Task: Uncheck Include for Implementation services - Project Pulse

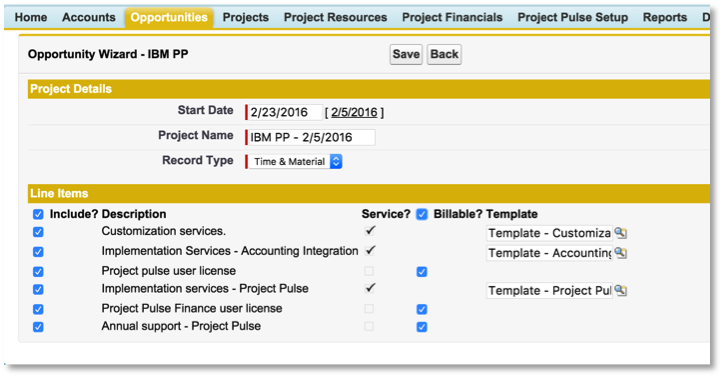Action: [x=38, y=289]
